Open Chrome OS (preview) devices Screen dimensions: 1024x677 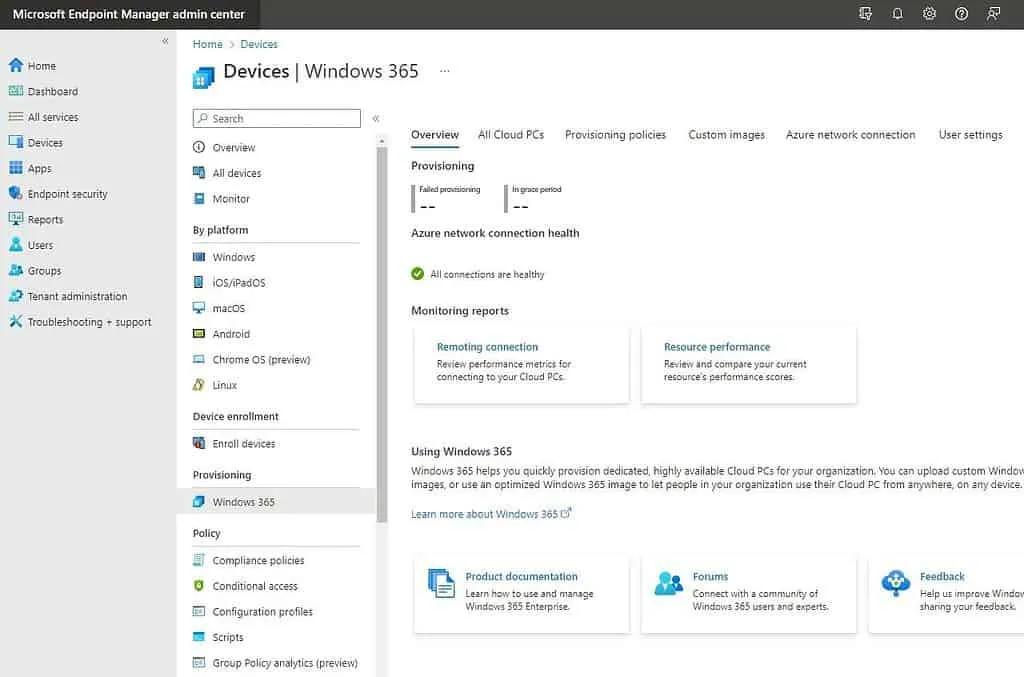pyautogui.click(x=200, y=360)
